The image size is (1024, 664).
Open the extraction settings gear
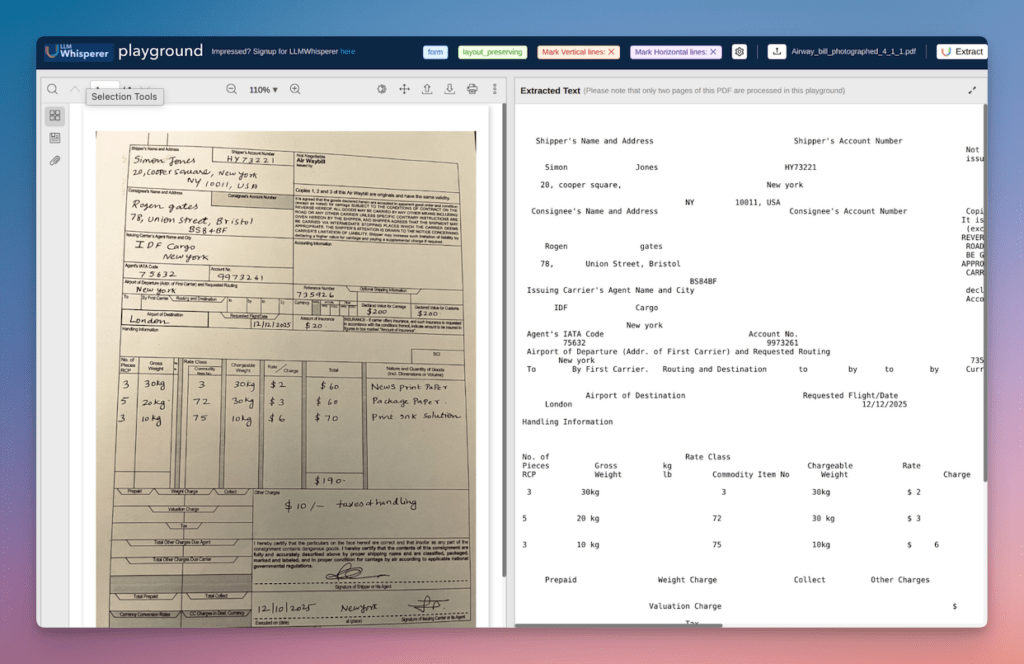739,52
